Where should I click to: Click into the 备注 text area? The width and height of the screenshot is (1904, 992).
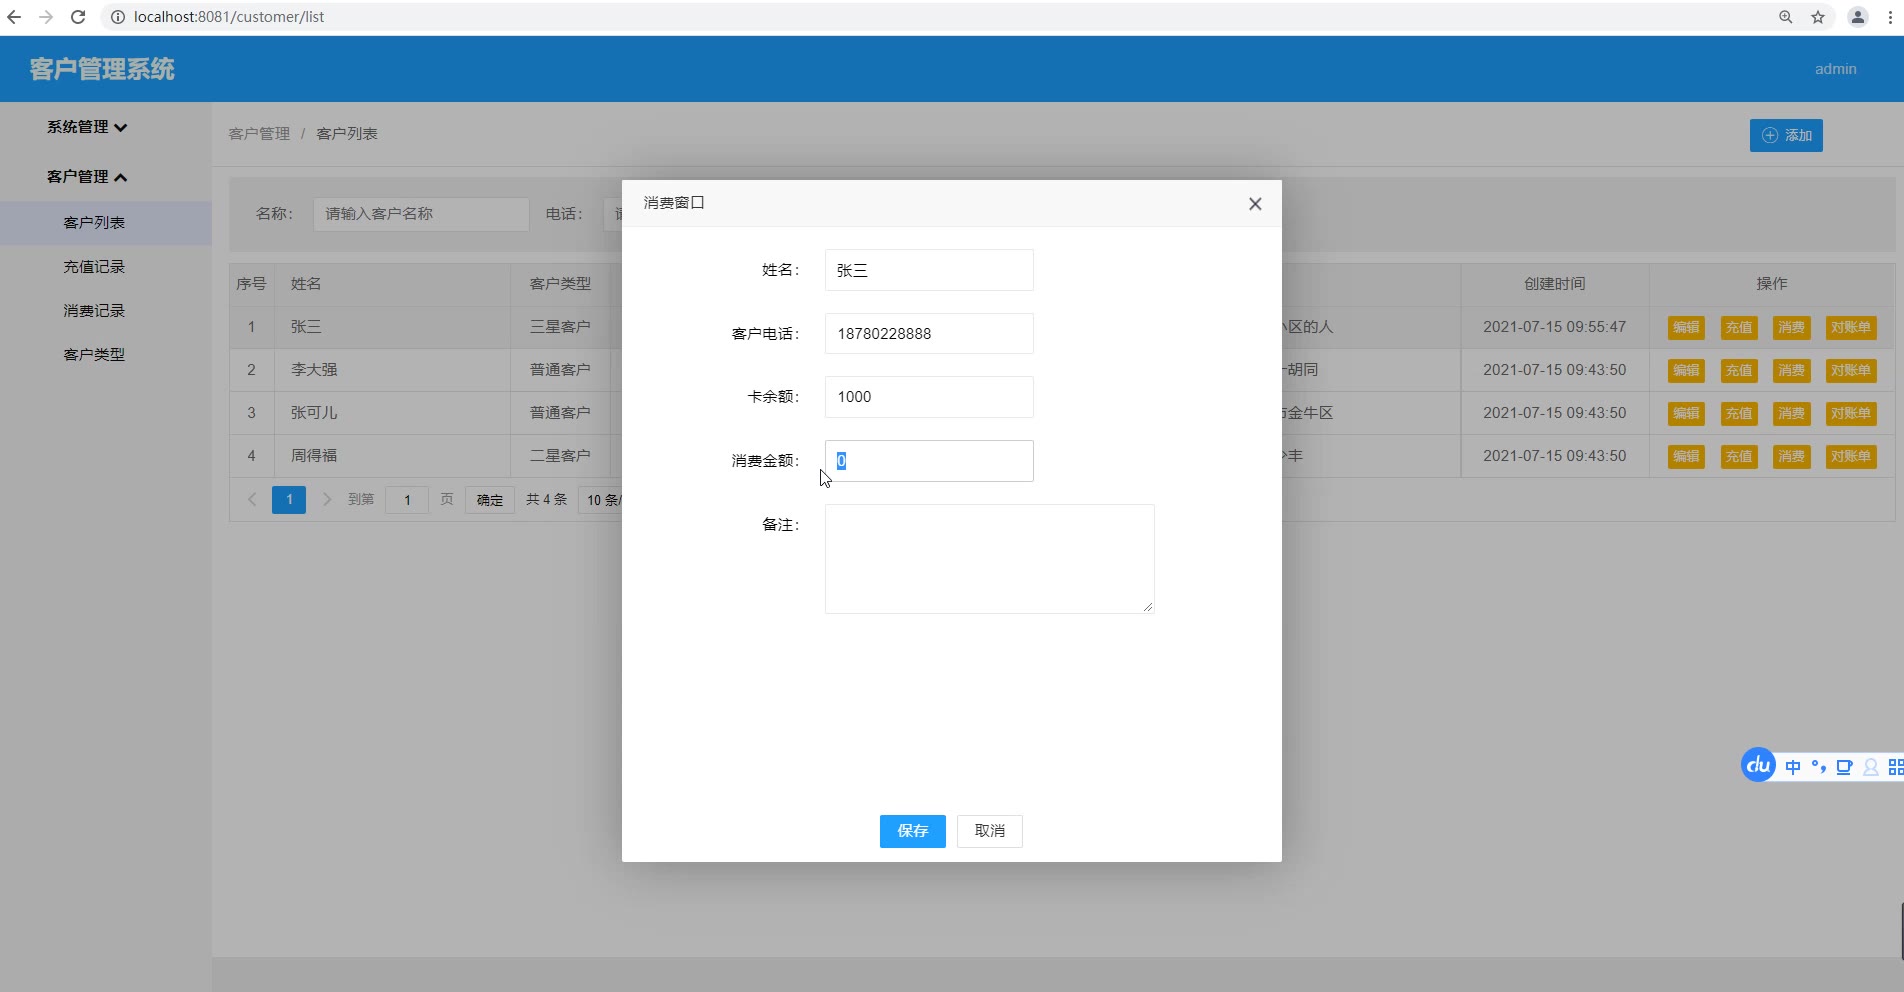pyautogui.click(x=989, y=559)
